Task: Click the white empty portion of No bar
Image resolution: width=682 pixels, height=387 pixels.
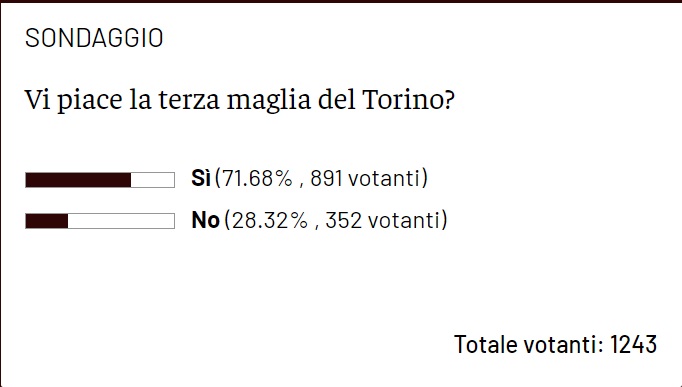Action: (x=121, y=221)
